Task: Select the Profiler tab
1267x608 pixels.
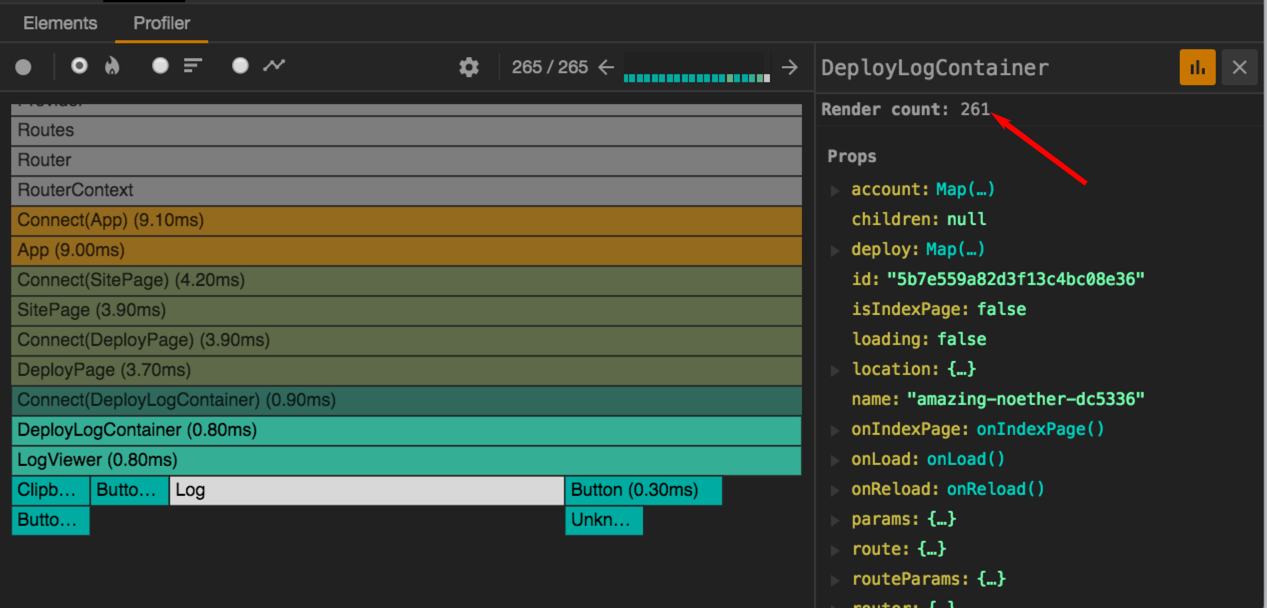Action: (x=161, y=22)
